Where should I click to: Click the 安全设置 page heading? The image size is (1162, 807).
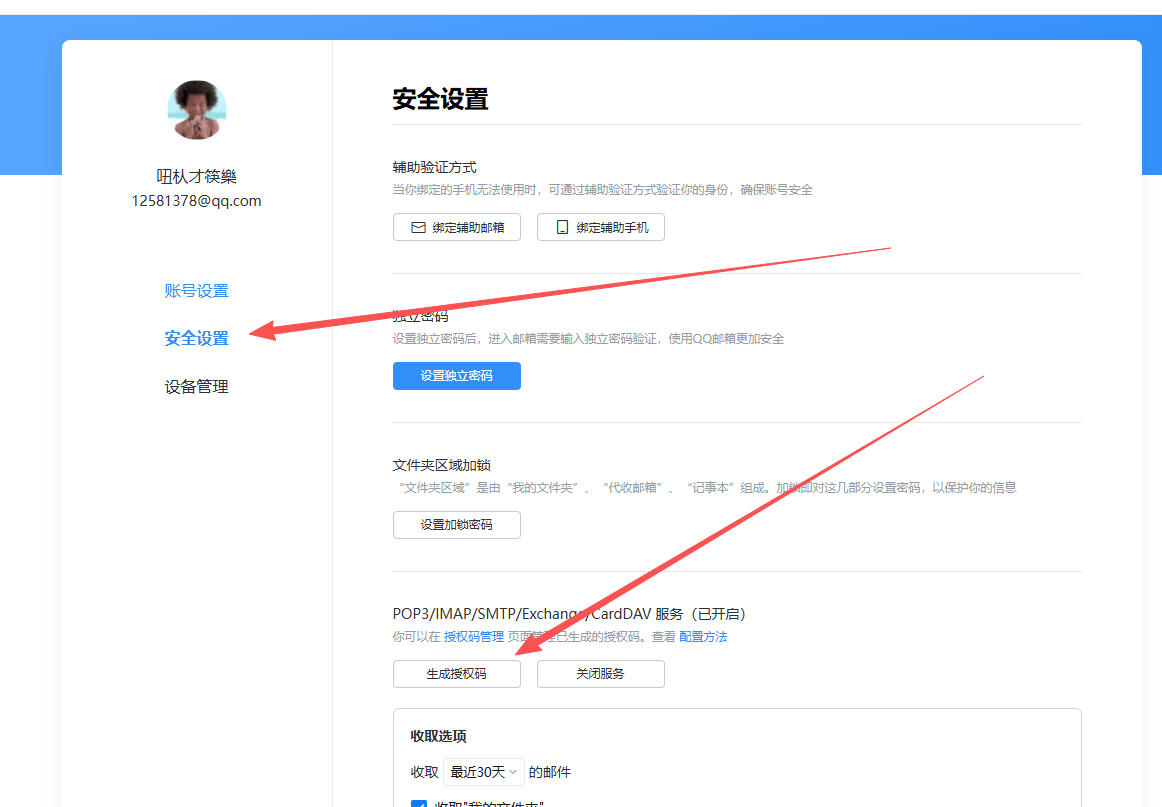click(x=440, y=99)
